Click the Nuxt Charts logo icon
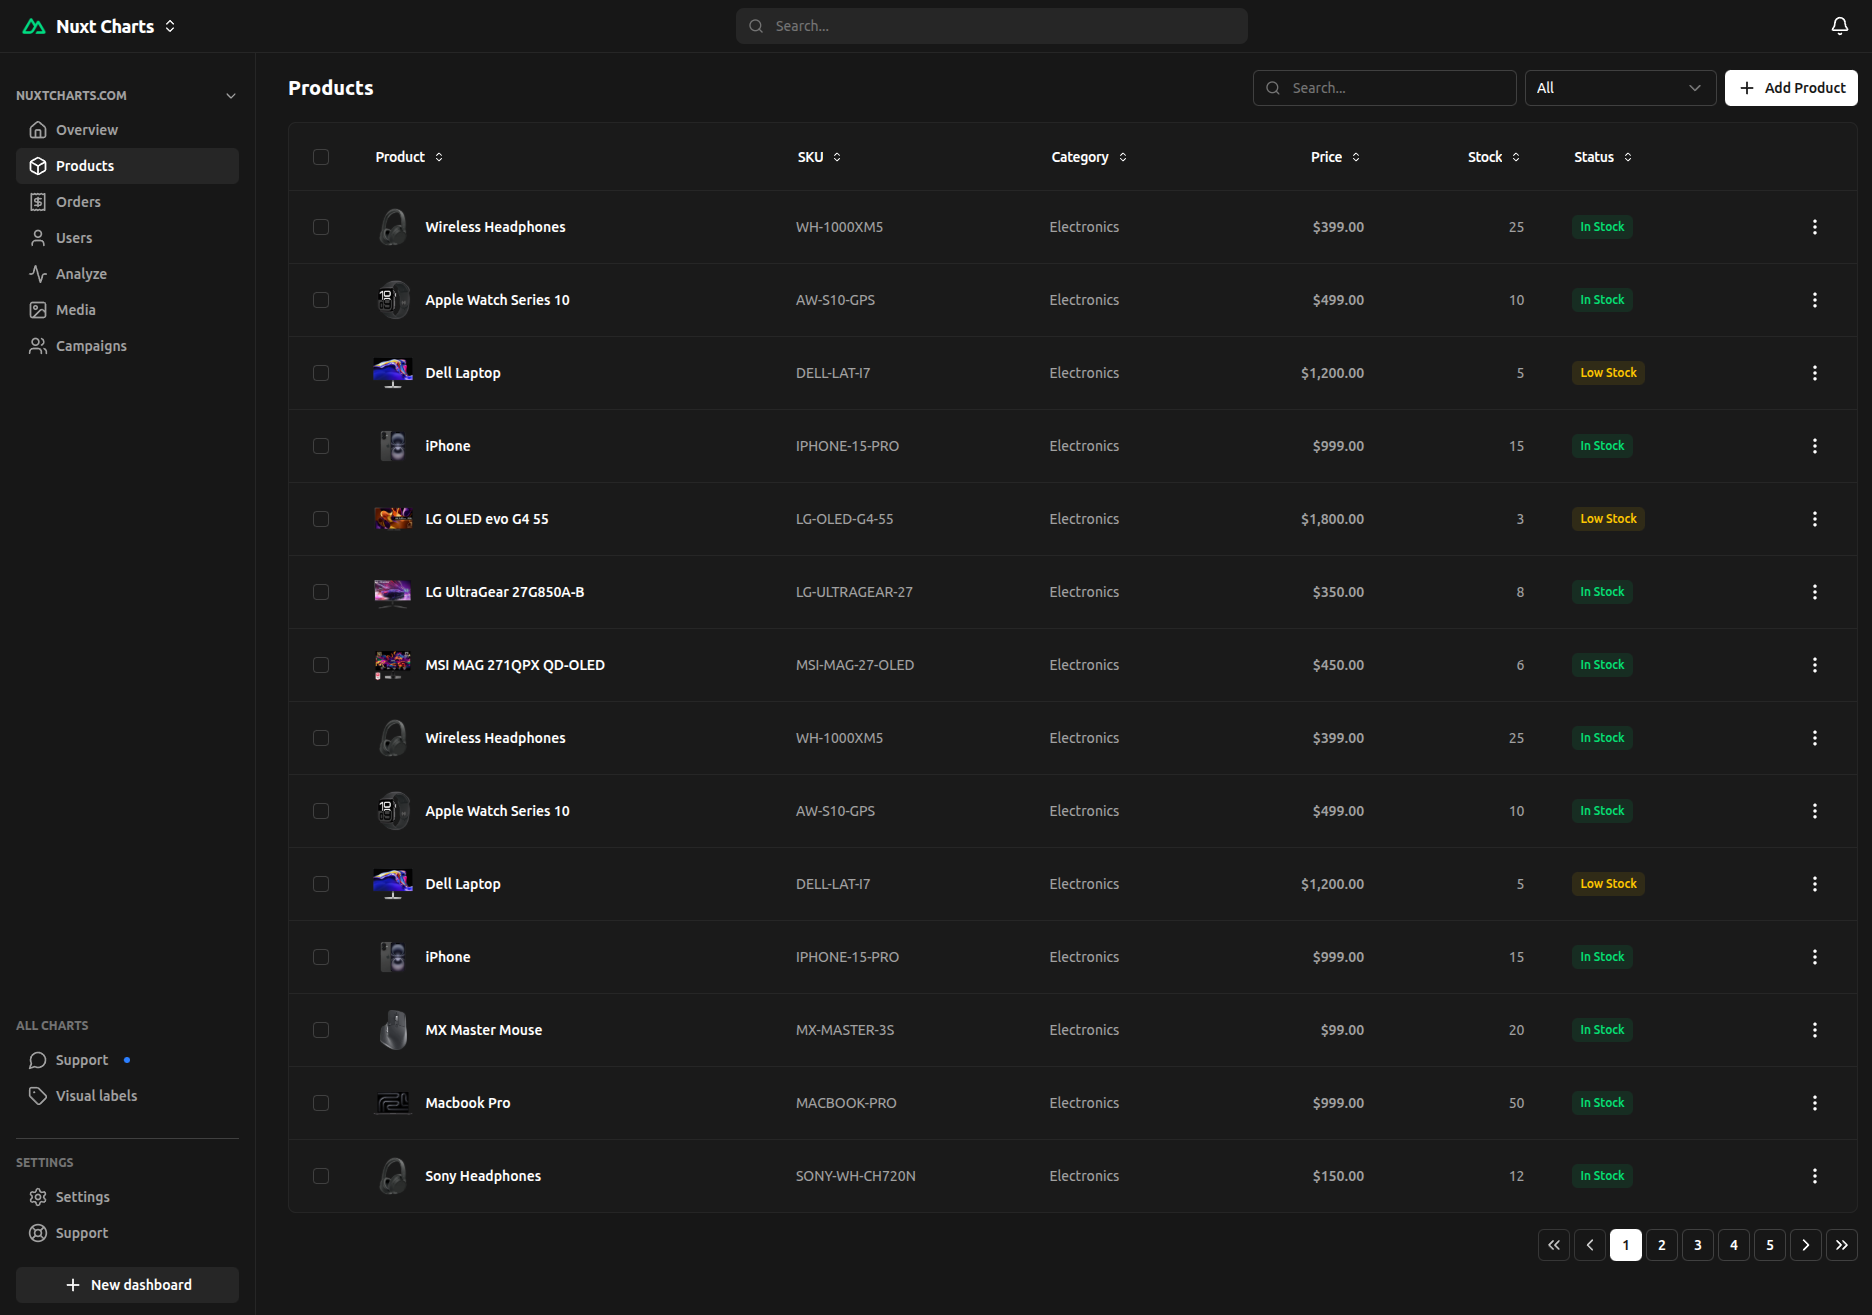 pyautogui.click(x=34, y=26)
